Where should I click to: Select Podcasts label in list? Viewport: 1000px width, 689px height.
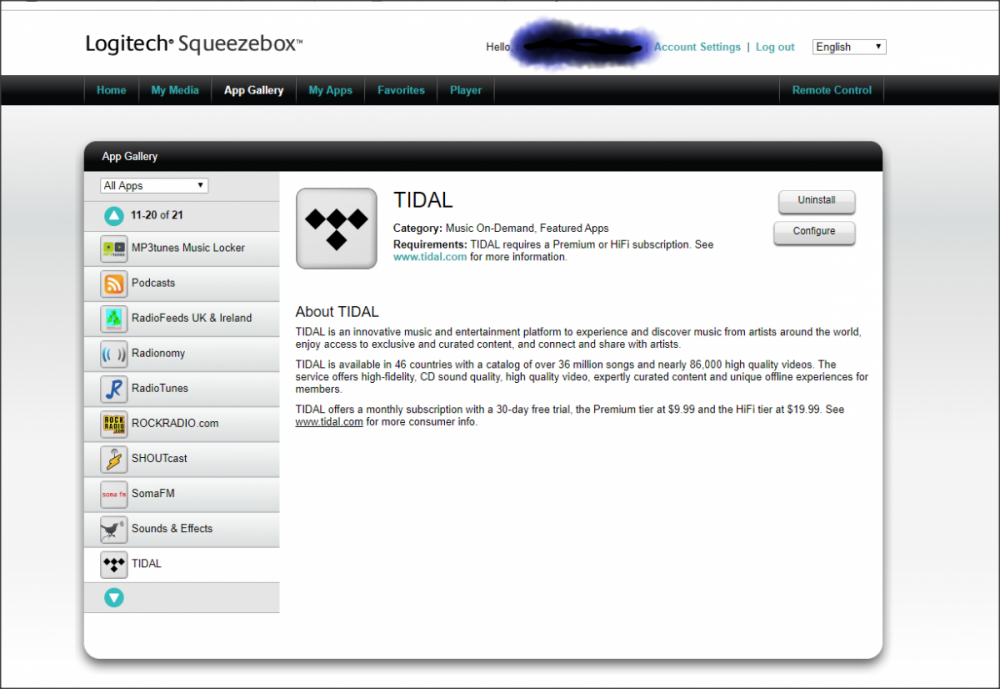click(x=153, y=283)
